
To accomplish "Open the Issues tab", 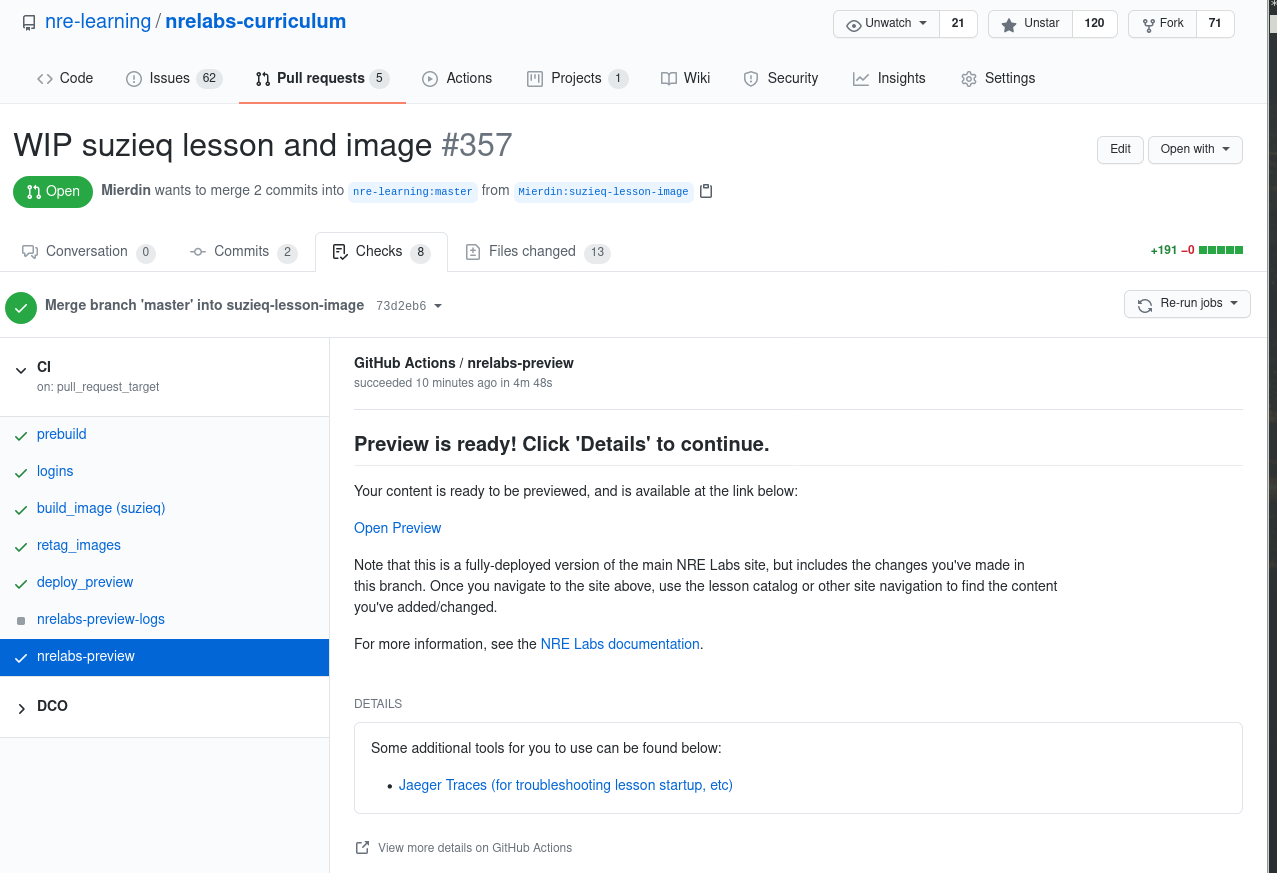I will [x=174, y=78].
